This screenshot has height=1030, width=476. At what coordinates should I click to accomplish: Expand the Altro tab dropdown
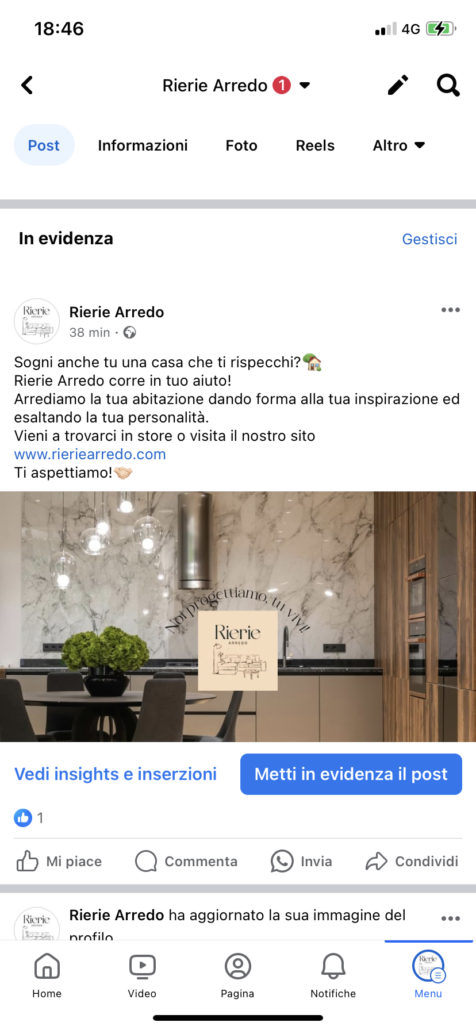point(399,145)
